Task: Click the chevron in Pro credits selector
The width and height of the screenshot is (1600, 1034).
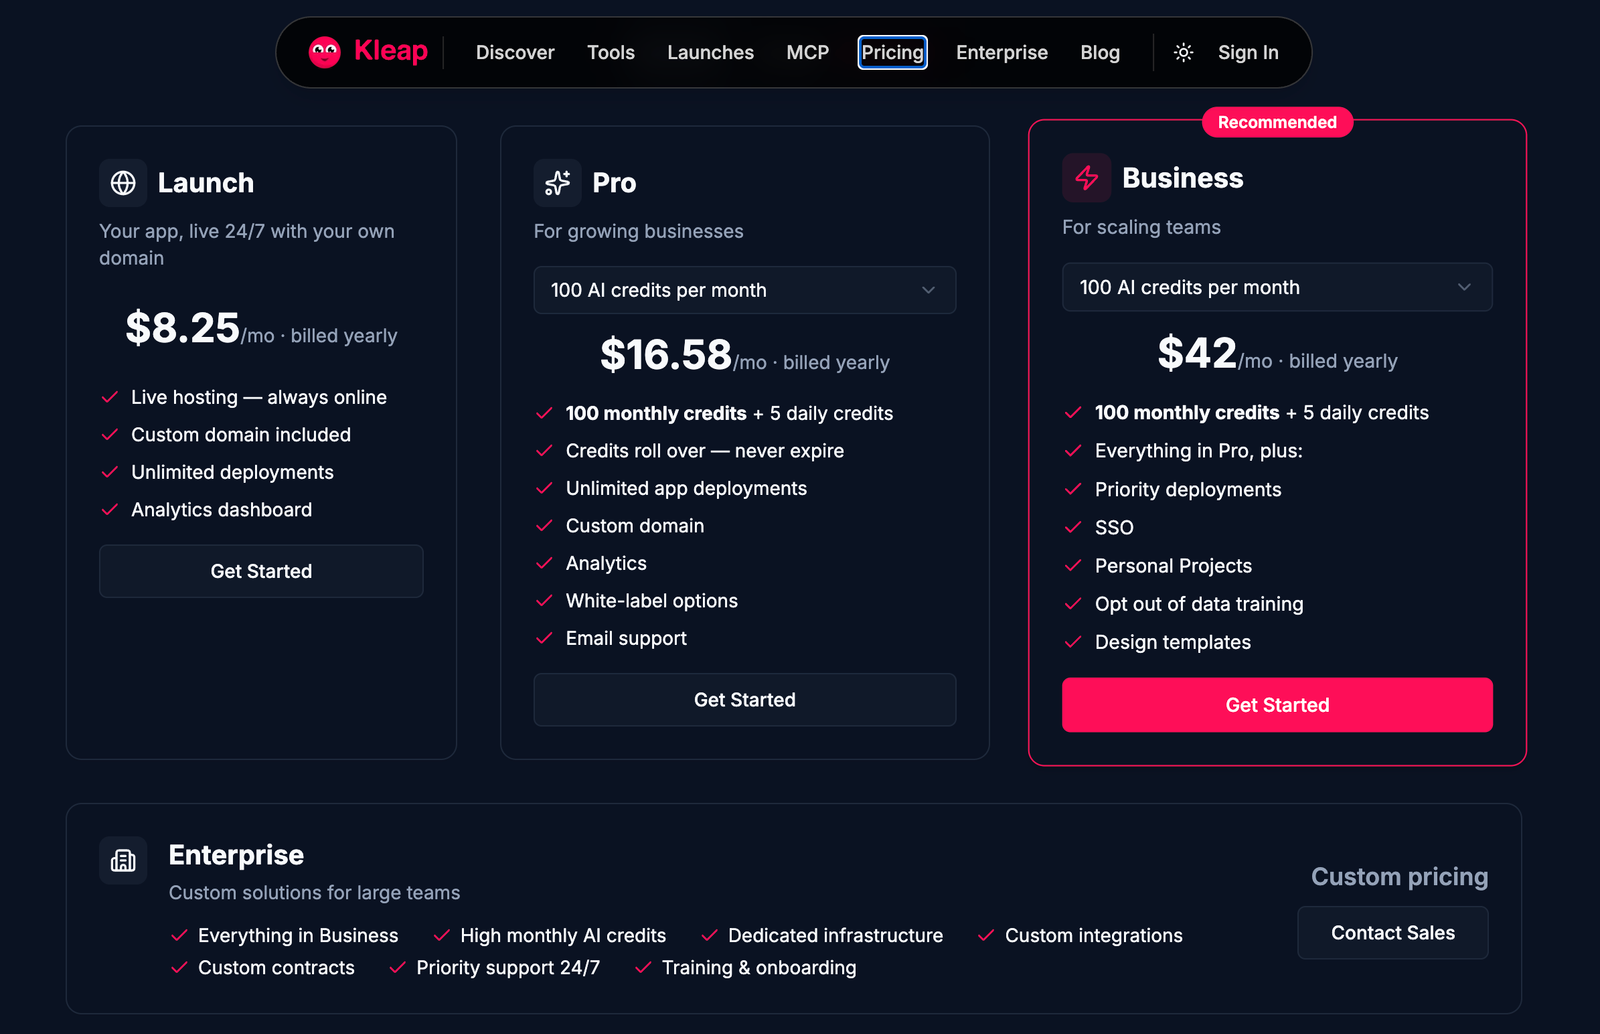Action: pyautogui.click(x=928, y=290)
